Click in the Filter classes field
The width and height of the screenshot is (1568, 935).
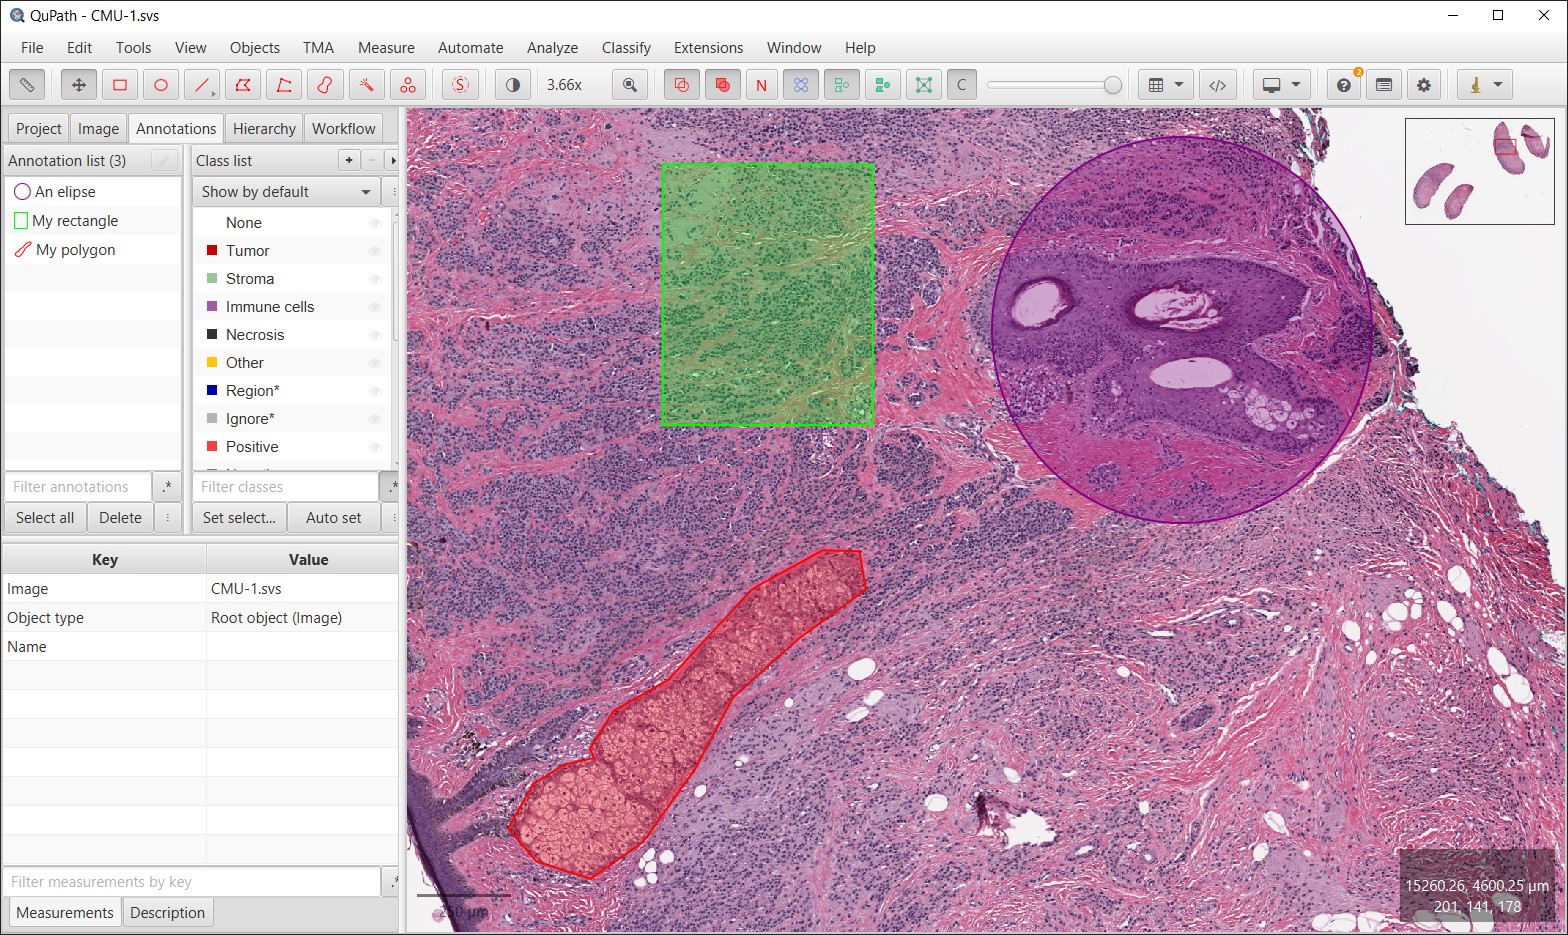(x=285, y=487)
